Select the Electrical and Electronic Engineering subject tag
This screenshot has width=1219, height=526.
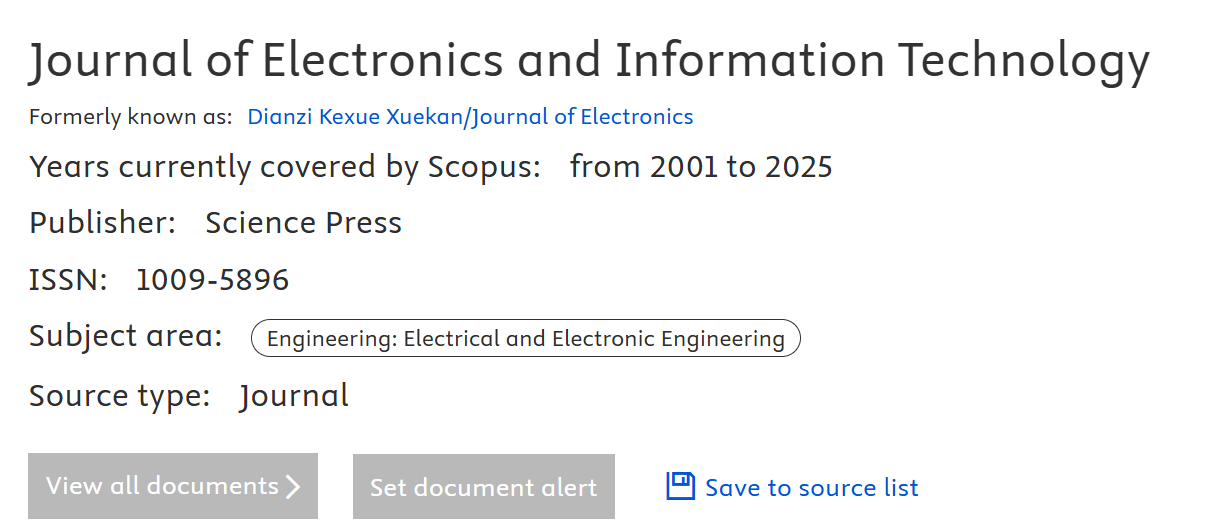point(525,339)
